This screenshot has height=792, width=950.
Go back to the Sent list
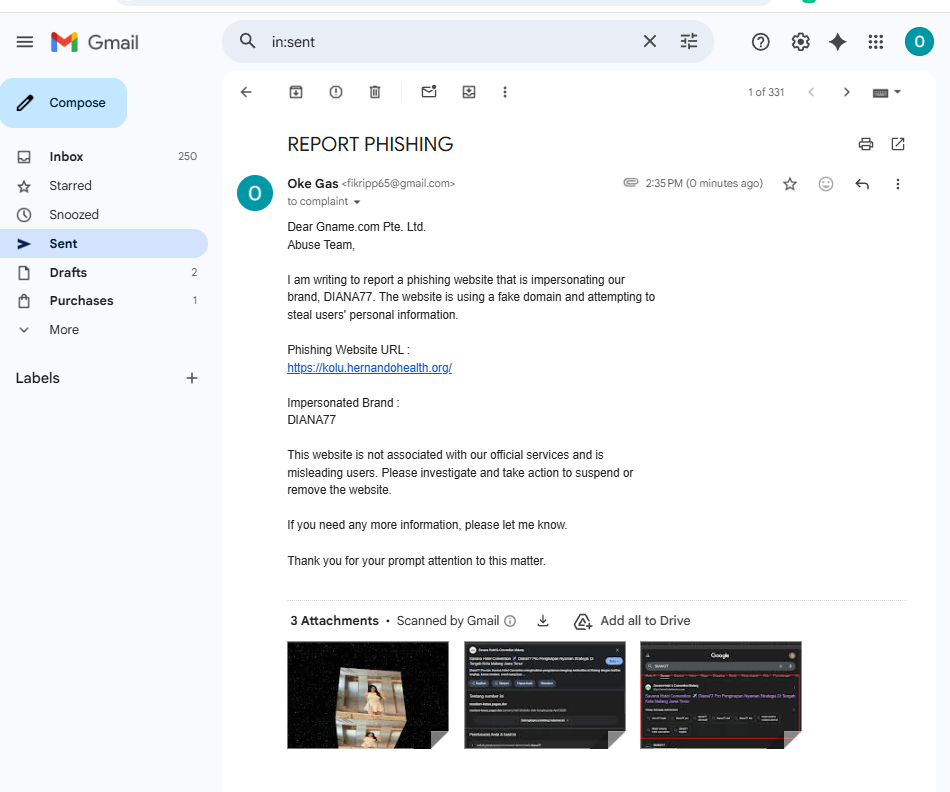click(x=246, y=92)
